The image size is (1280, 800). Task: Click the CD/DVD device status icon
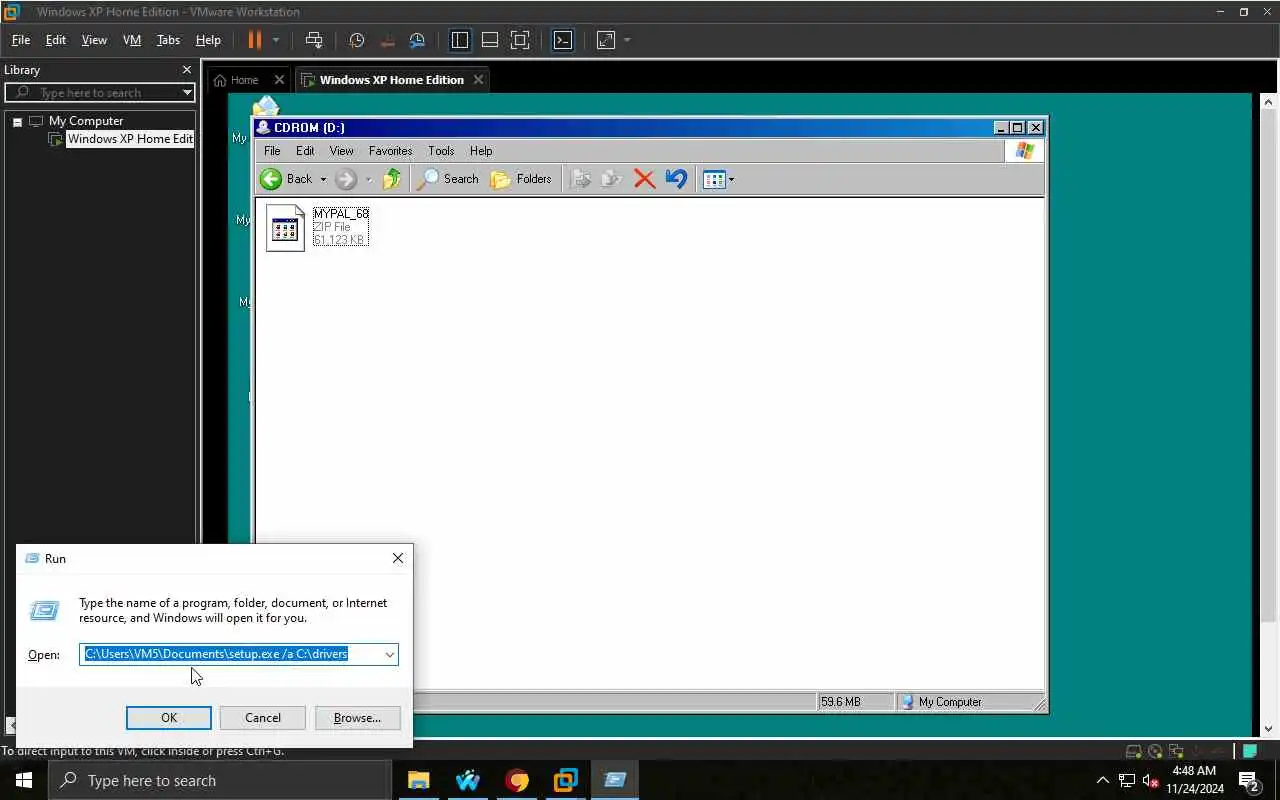coord(1156,751)
